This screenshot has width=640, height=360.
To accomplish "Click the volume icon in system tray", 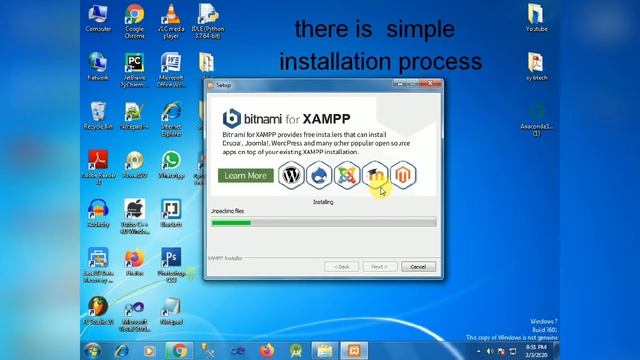I will (490, 351).
